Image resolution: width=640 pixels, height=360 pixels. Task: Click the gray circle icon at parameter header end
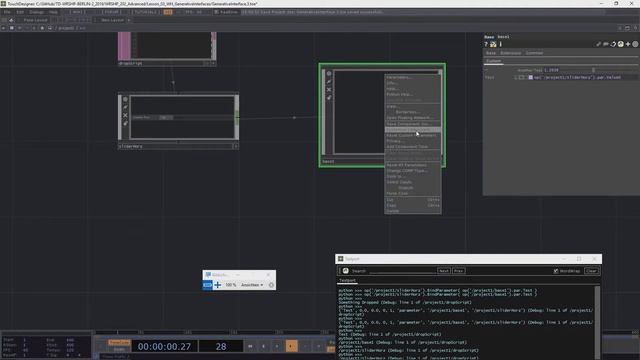pos(635,44)
